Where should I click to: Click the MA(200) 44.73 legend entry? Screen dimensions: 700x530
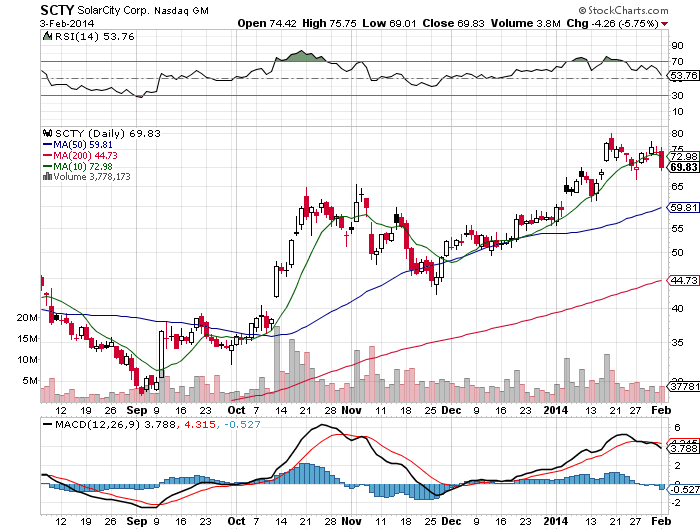point(85,155)
